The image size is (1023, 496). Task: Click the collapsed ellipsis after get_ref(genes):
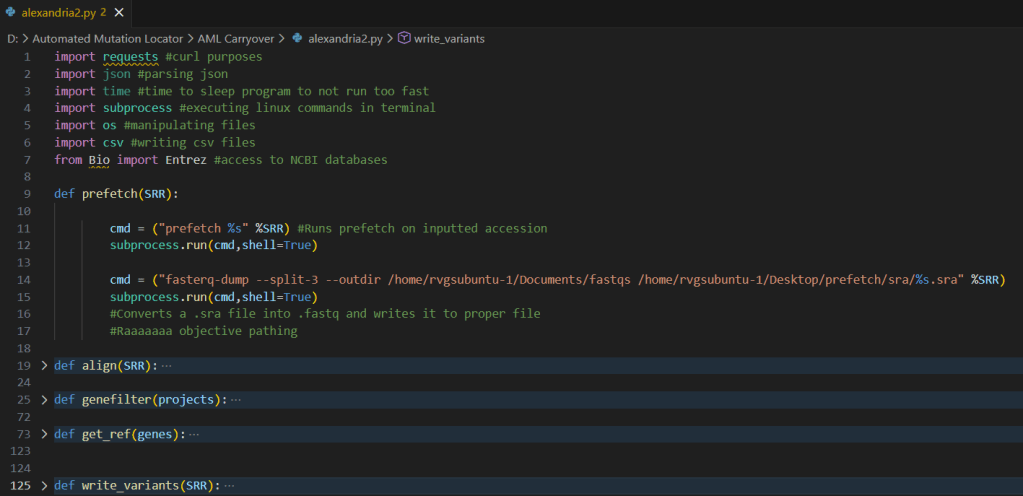click(x=194, y=434)
